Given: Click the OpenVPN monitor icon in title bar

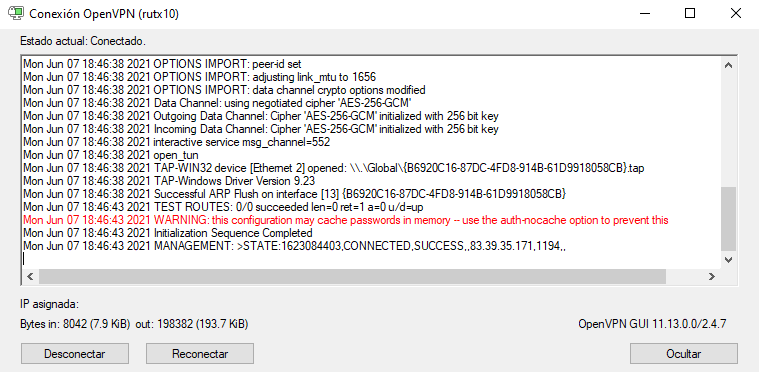Looking at the screenshot, I should [16, 14].
